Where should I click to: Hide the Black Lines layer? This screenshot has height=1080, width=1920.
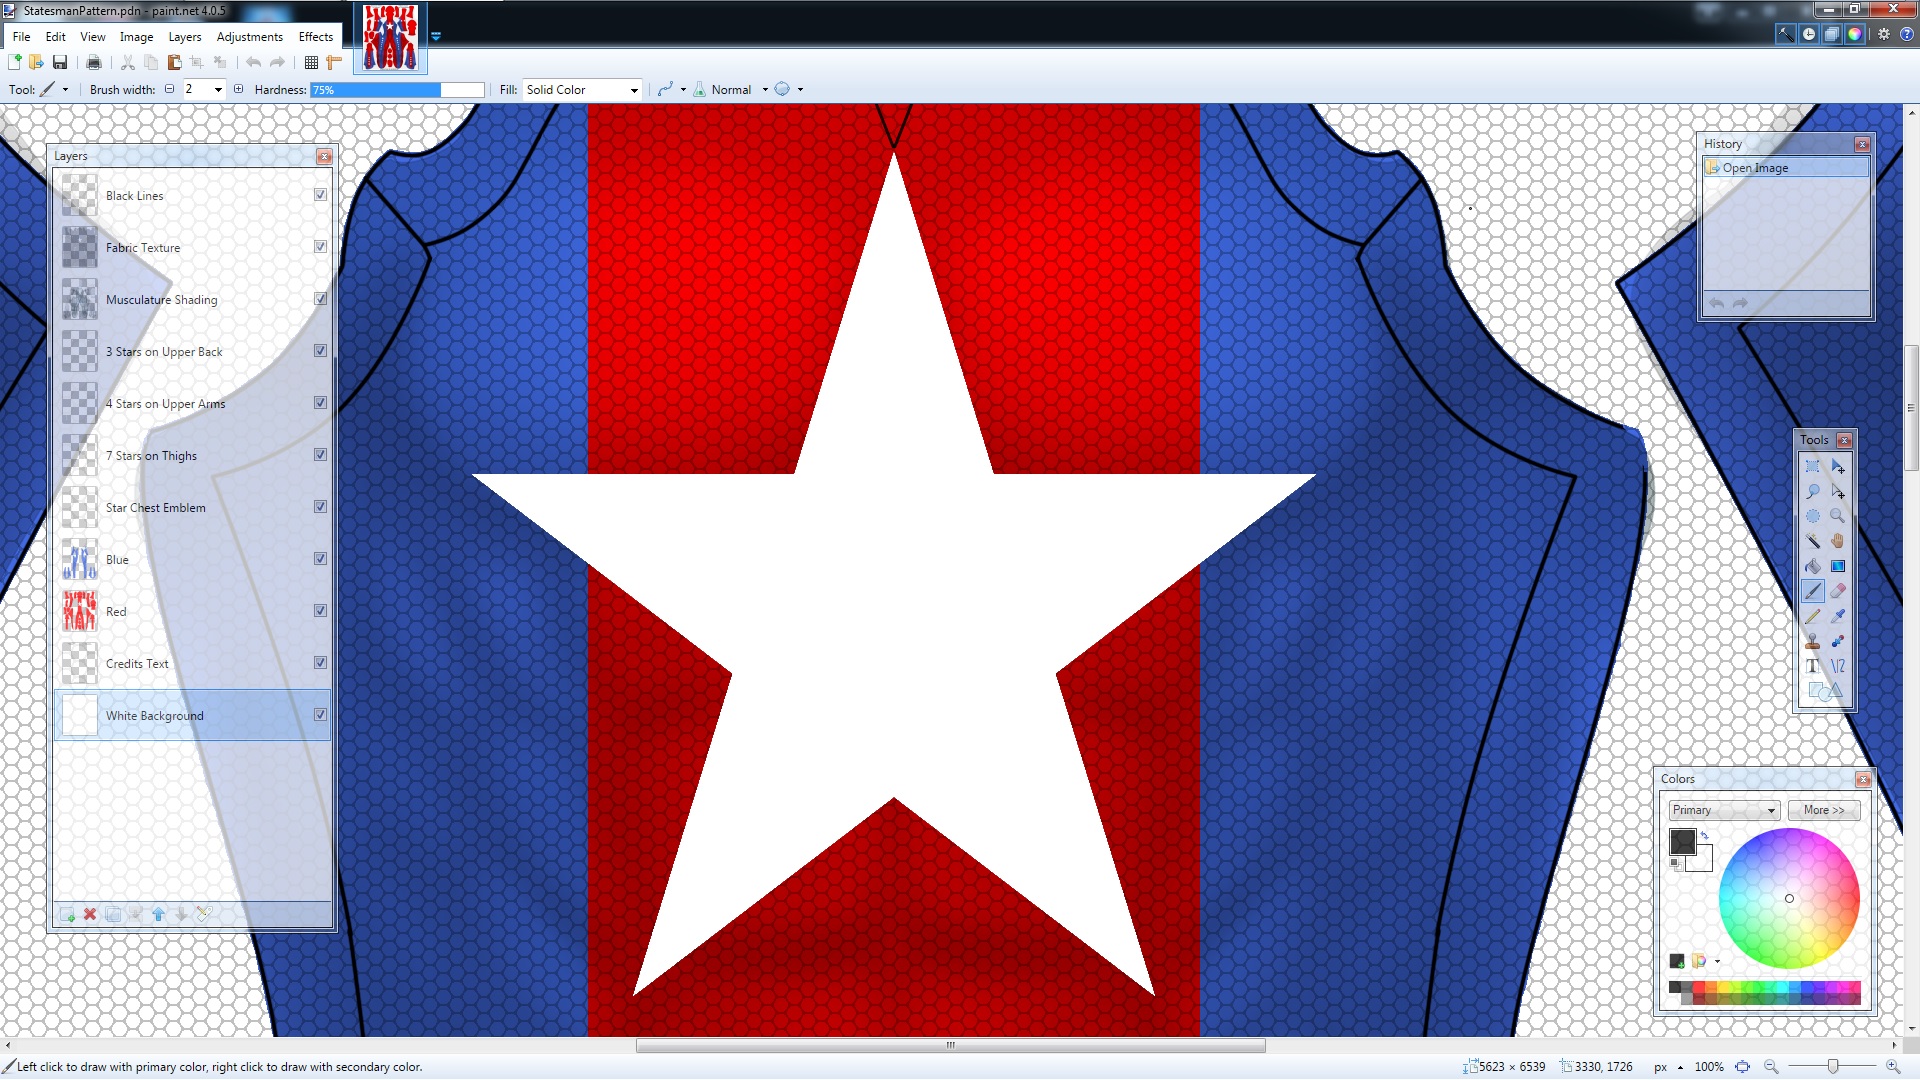tap(320, 195)
